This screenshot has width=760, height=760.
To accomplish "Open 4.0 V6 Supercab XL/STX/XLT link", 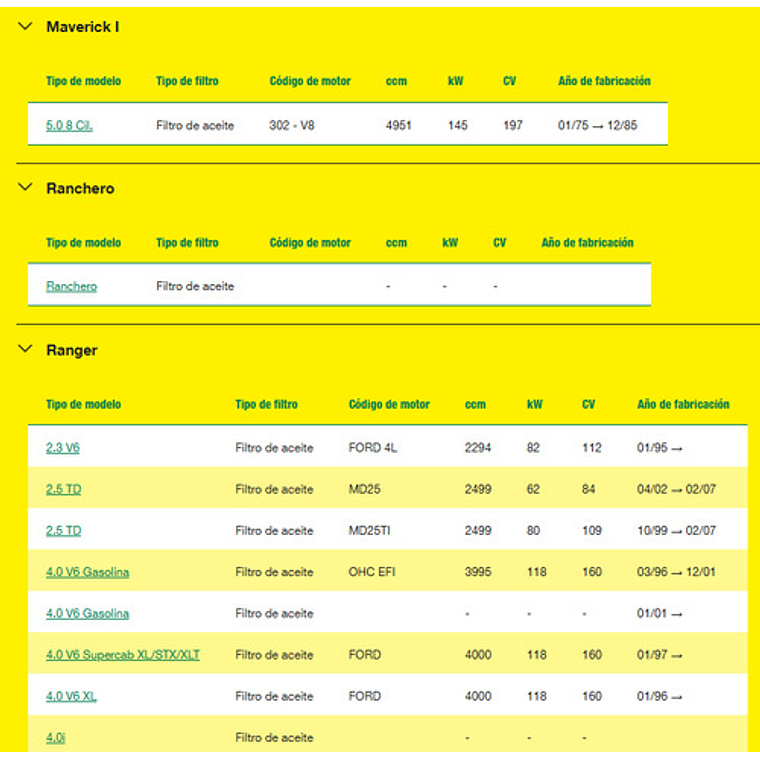I will (x=122, y=655).
